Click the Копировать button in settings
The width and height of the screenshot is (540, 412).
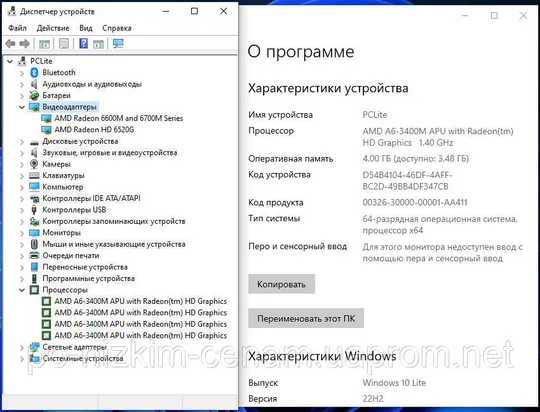point(281,284)
